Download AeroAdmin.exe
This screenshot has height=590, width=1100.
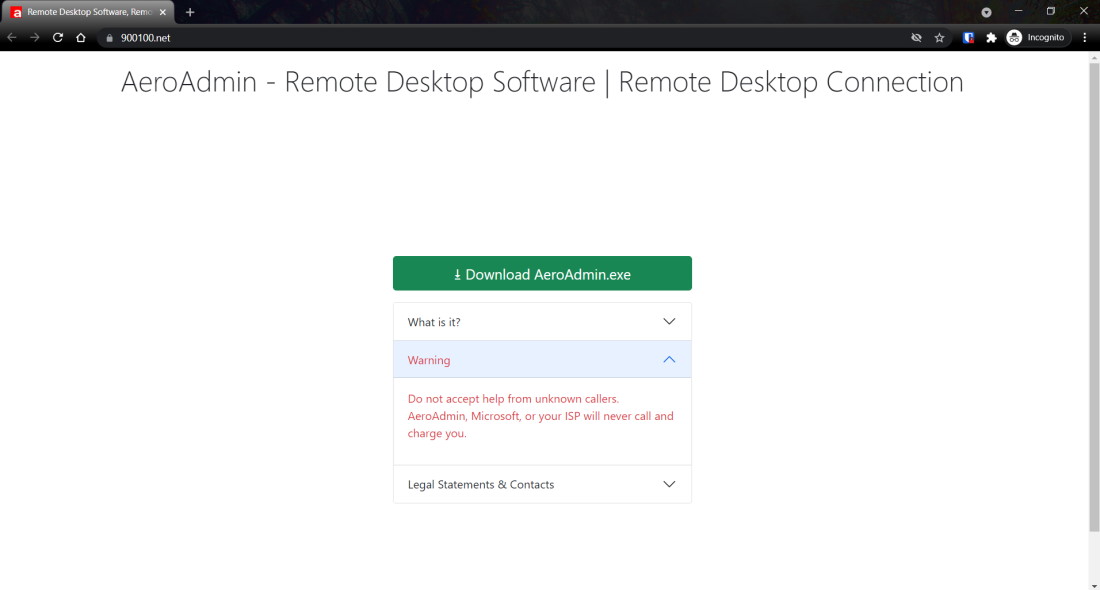click(x=542, y=274)
